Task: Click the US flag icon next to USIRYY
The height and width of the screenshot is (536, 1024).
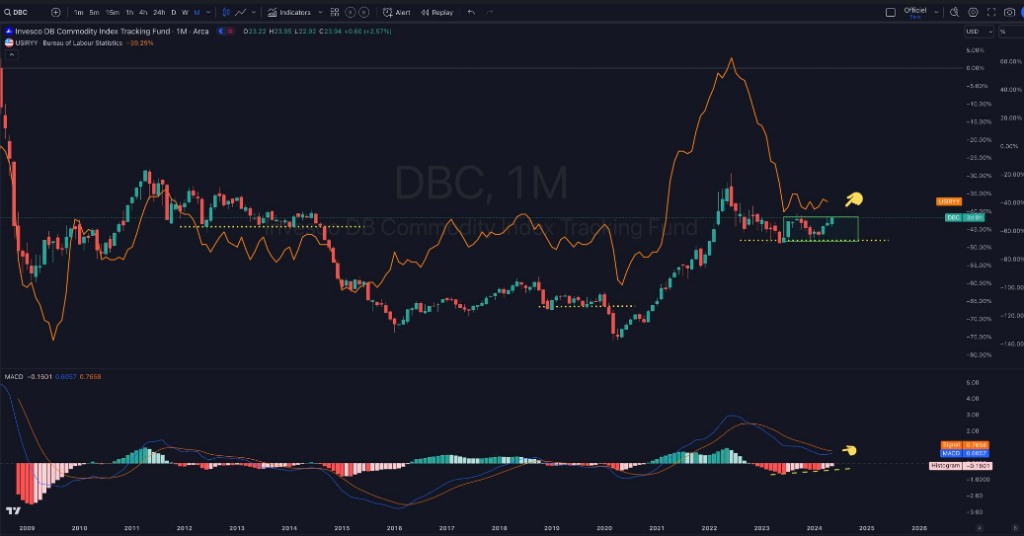Action: click(x=8, y=43)
